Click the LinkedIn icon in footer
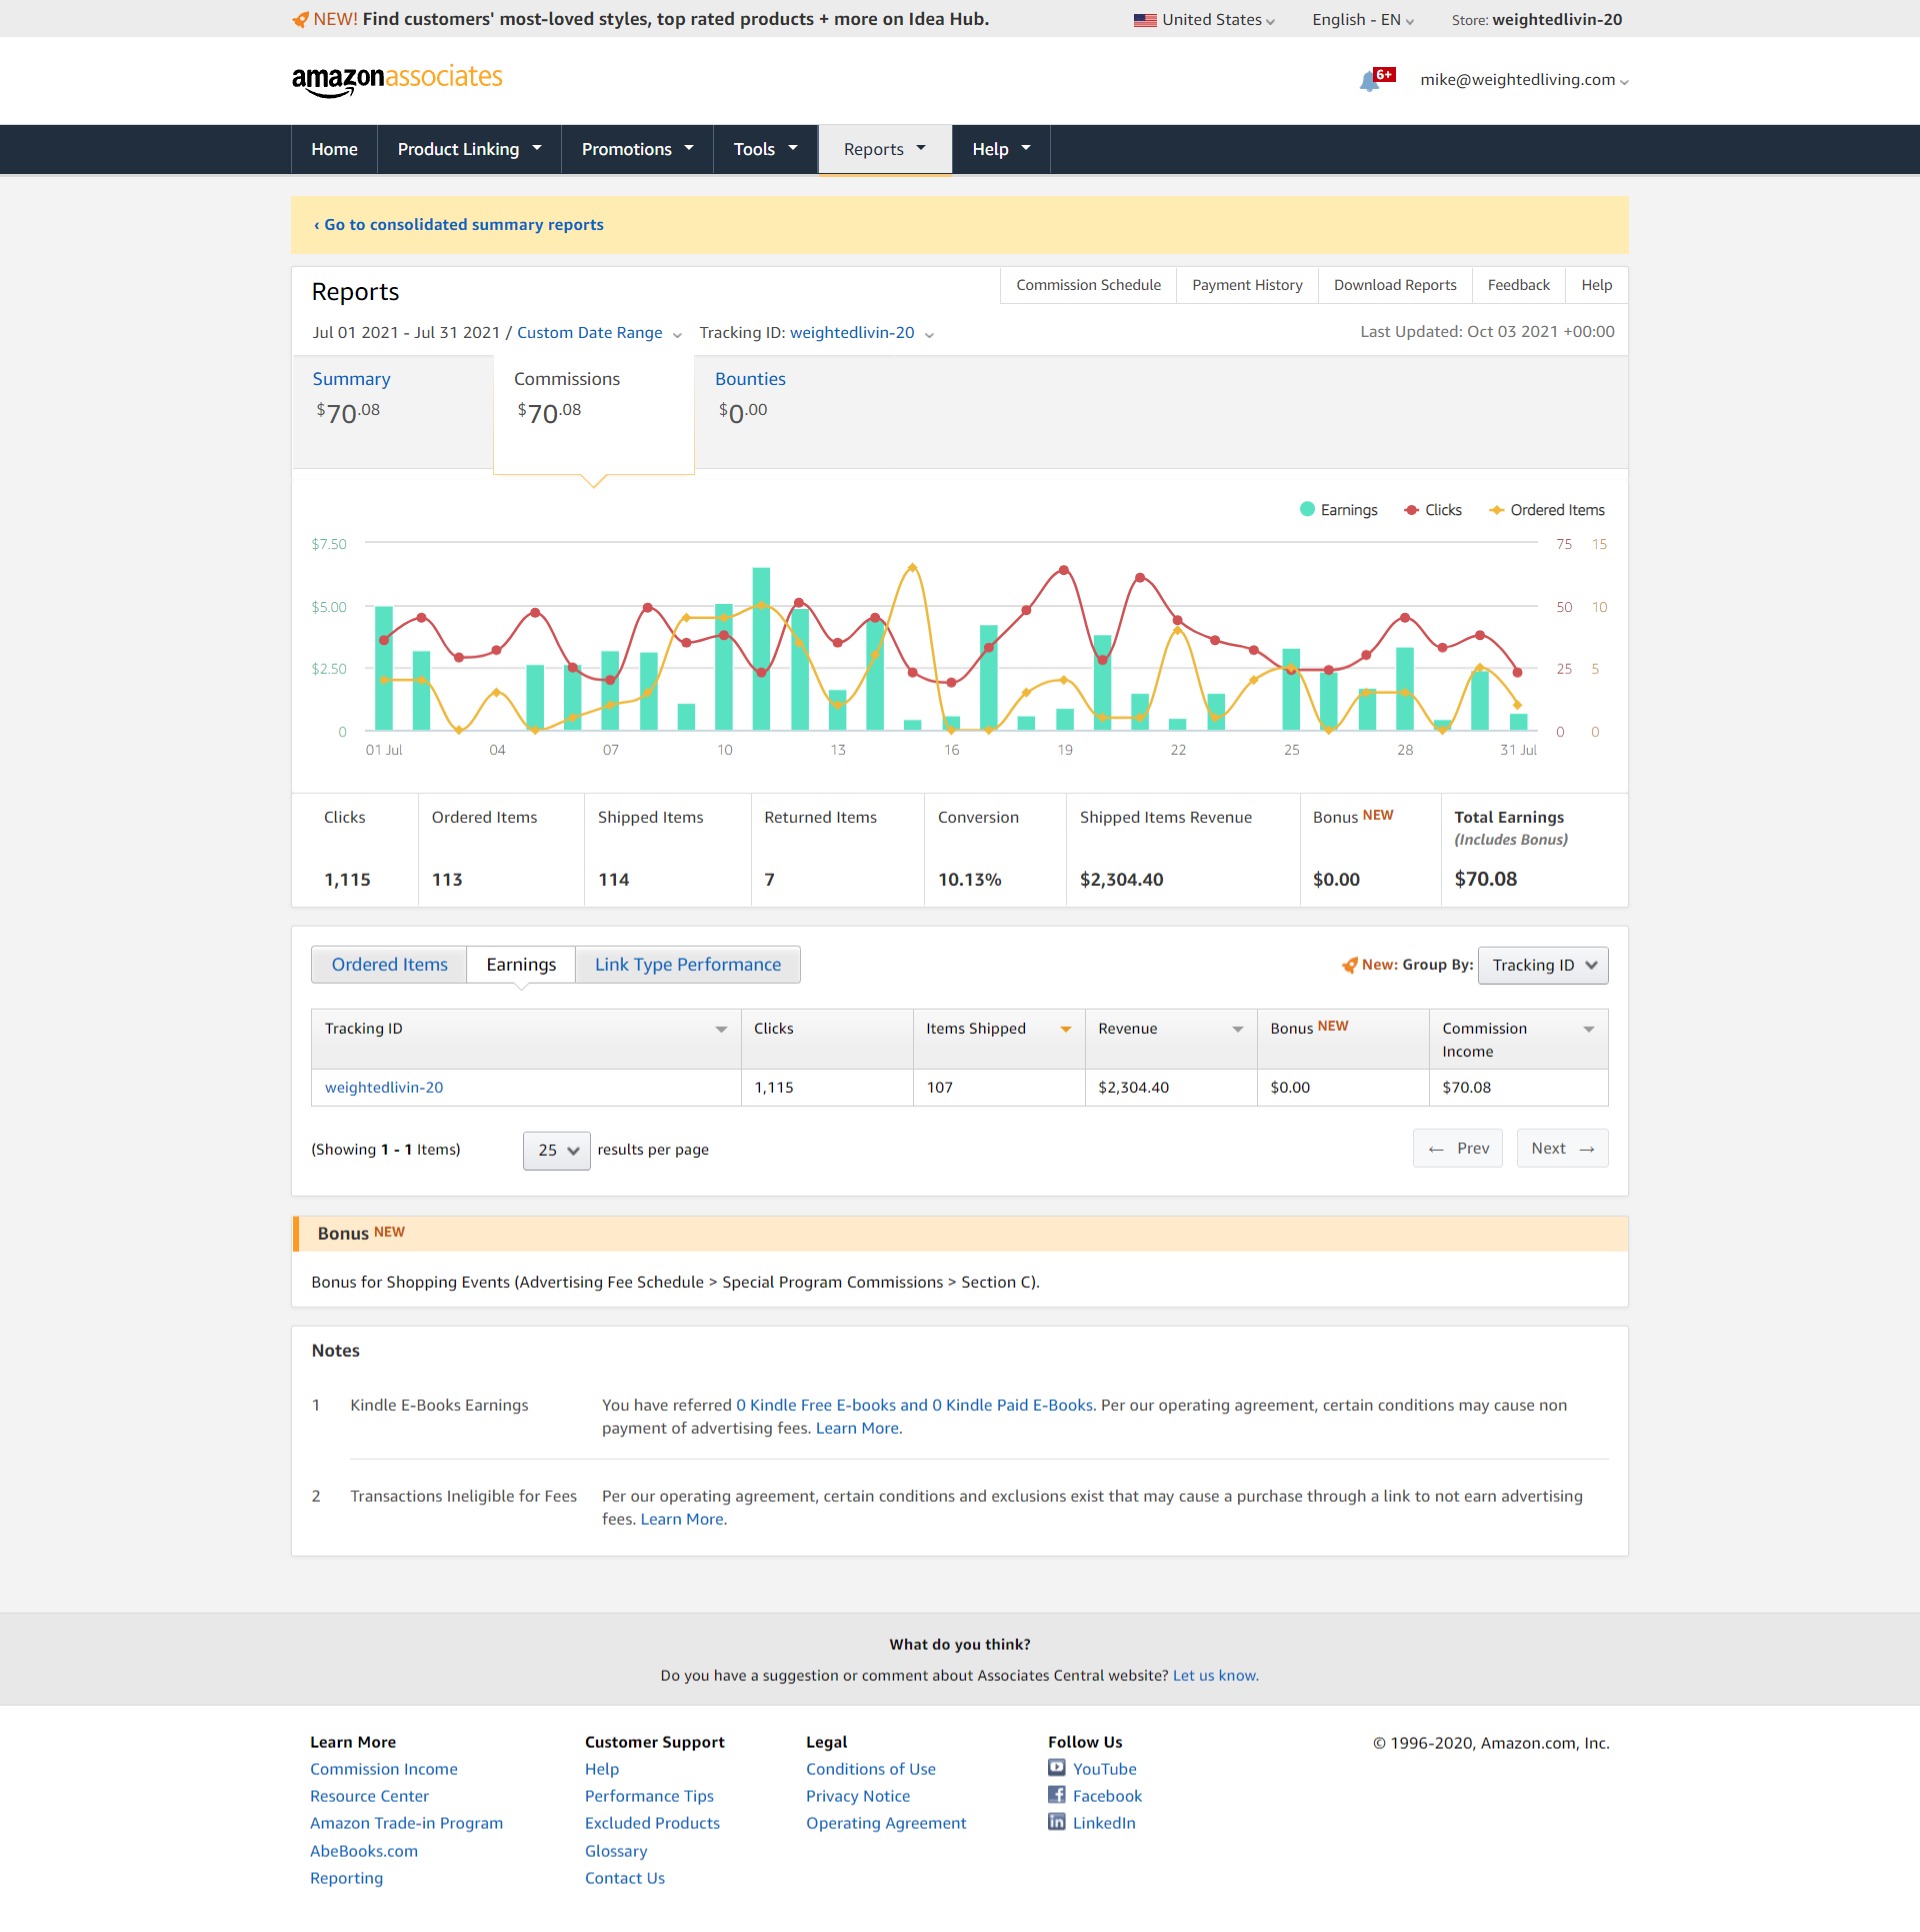 pyautogui.click(x=1057, y=1822)
